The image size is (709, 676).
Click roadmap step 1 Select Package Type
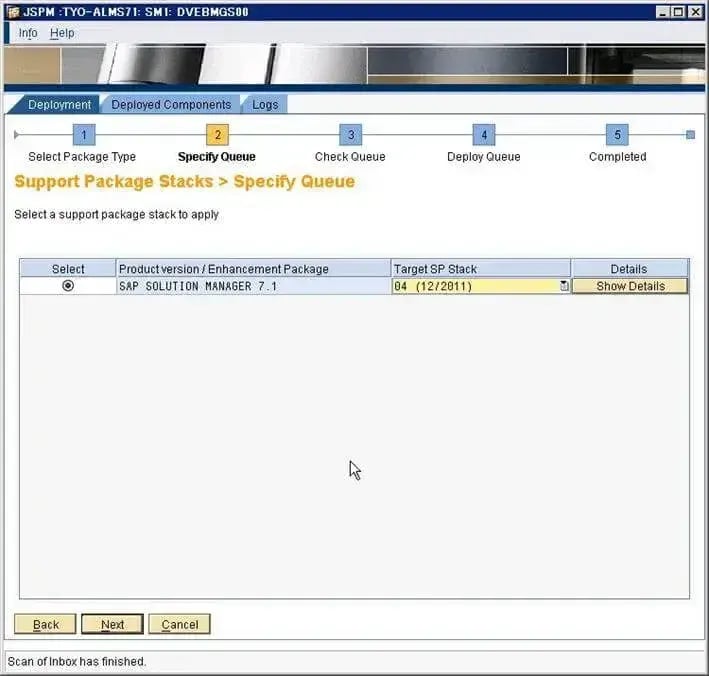pyautogui.click(x=84, y=135)
